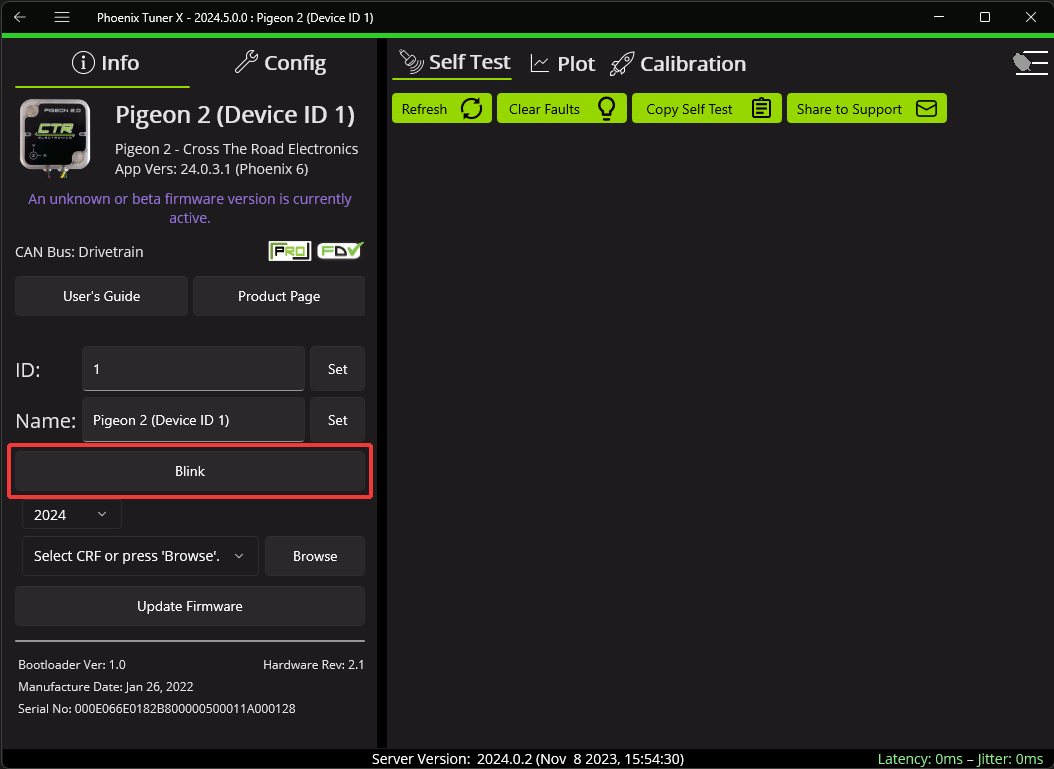This screenshot has width=1054, height=769.
Task: Open the hamburger menu
Action: click(62, 17)
